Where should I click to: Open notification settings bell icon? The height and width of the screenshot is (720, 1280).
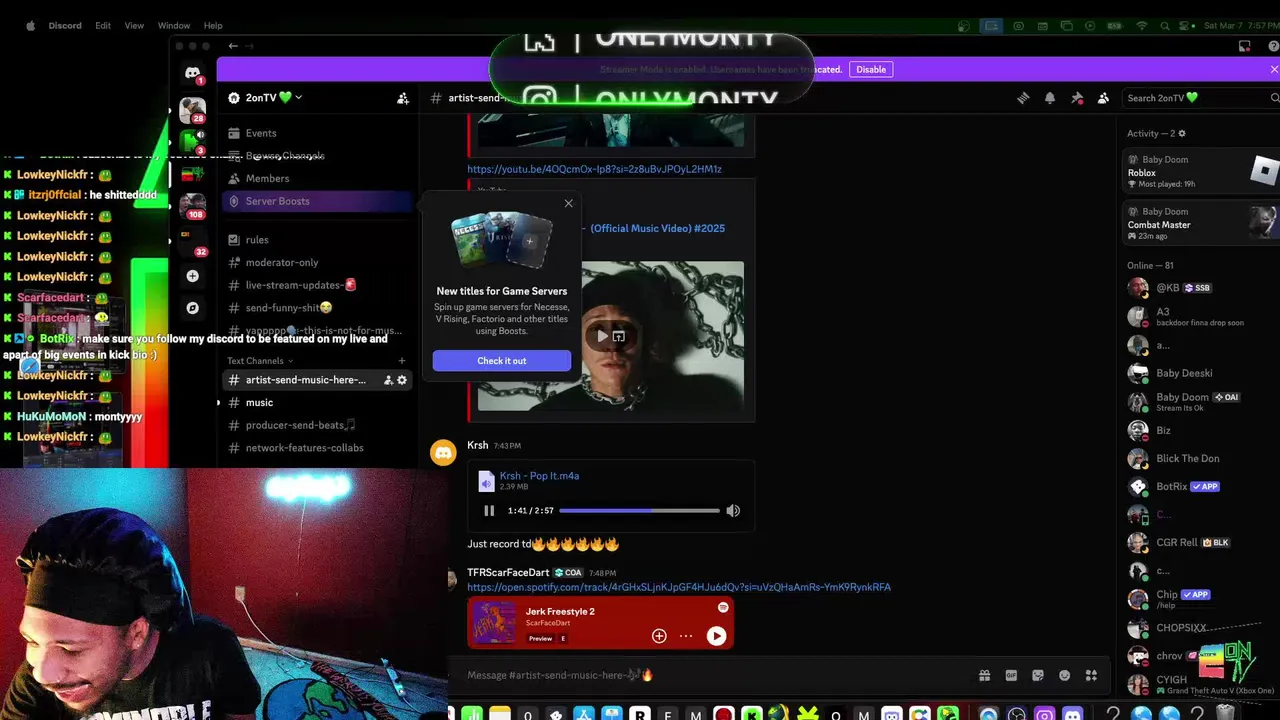pos(1050,98)
